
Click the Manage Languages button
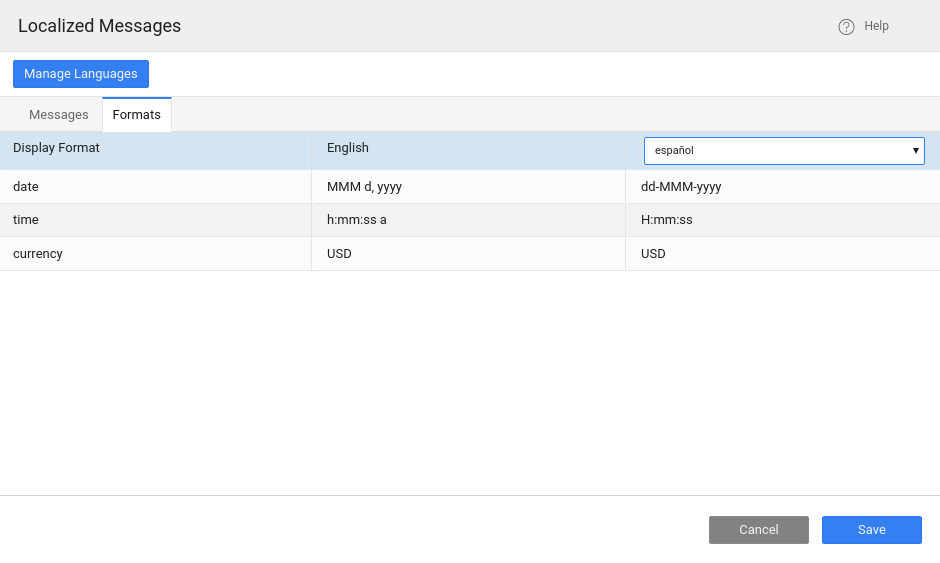(81, 74)
